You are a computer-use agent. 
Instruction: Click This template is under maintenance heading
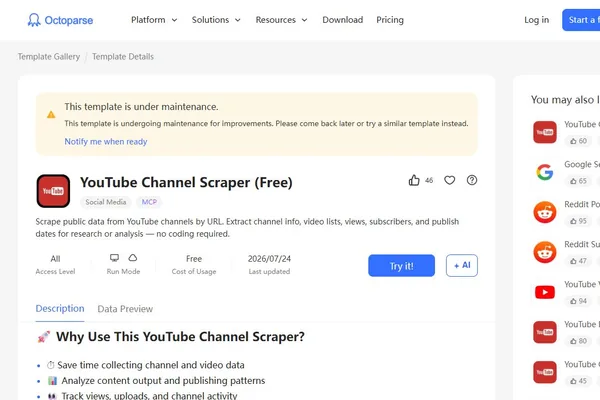click(x=141, y=107)
